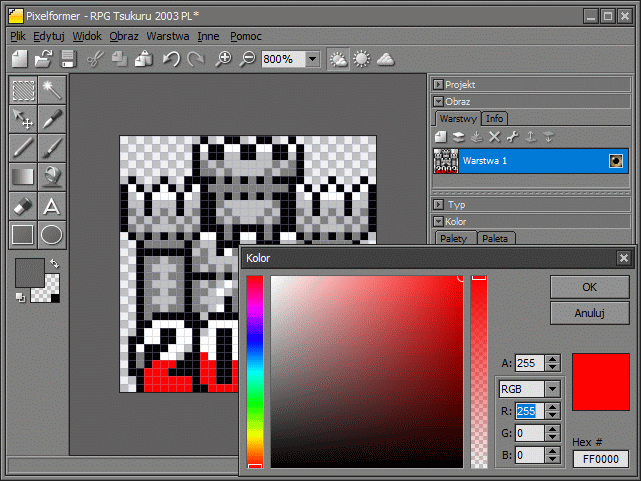Open layer properties wrench icon
The height and width of the screenshot is (481, 641).
pos(513,136)
